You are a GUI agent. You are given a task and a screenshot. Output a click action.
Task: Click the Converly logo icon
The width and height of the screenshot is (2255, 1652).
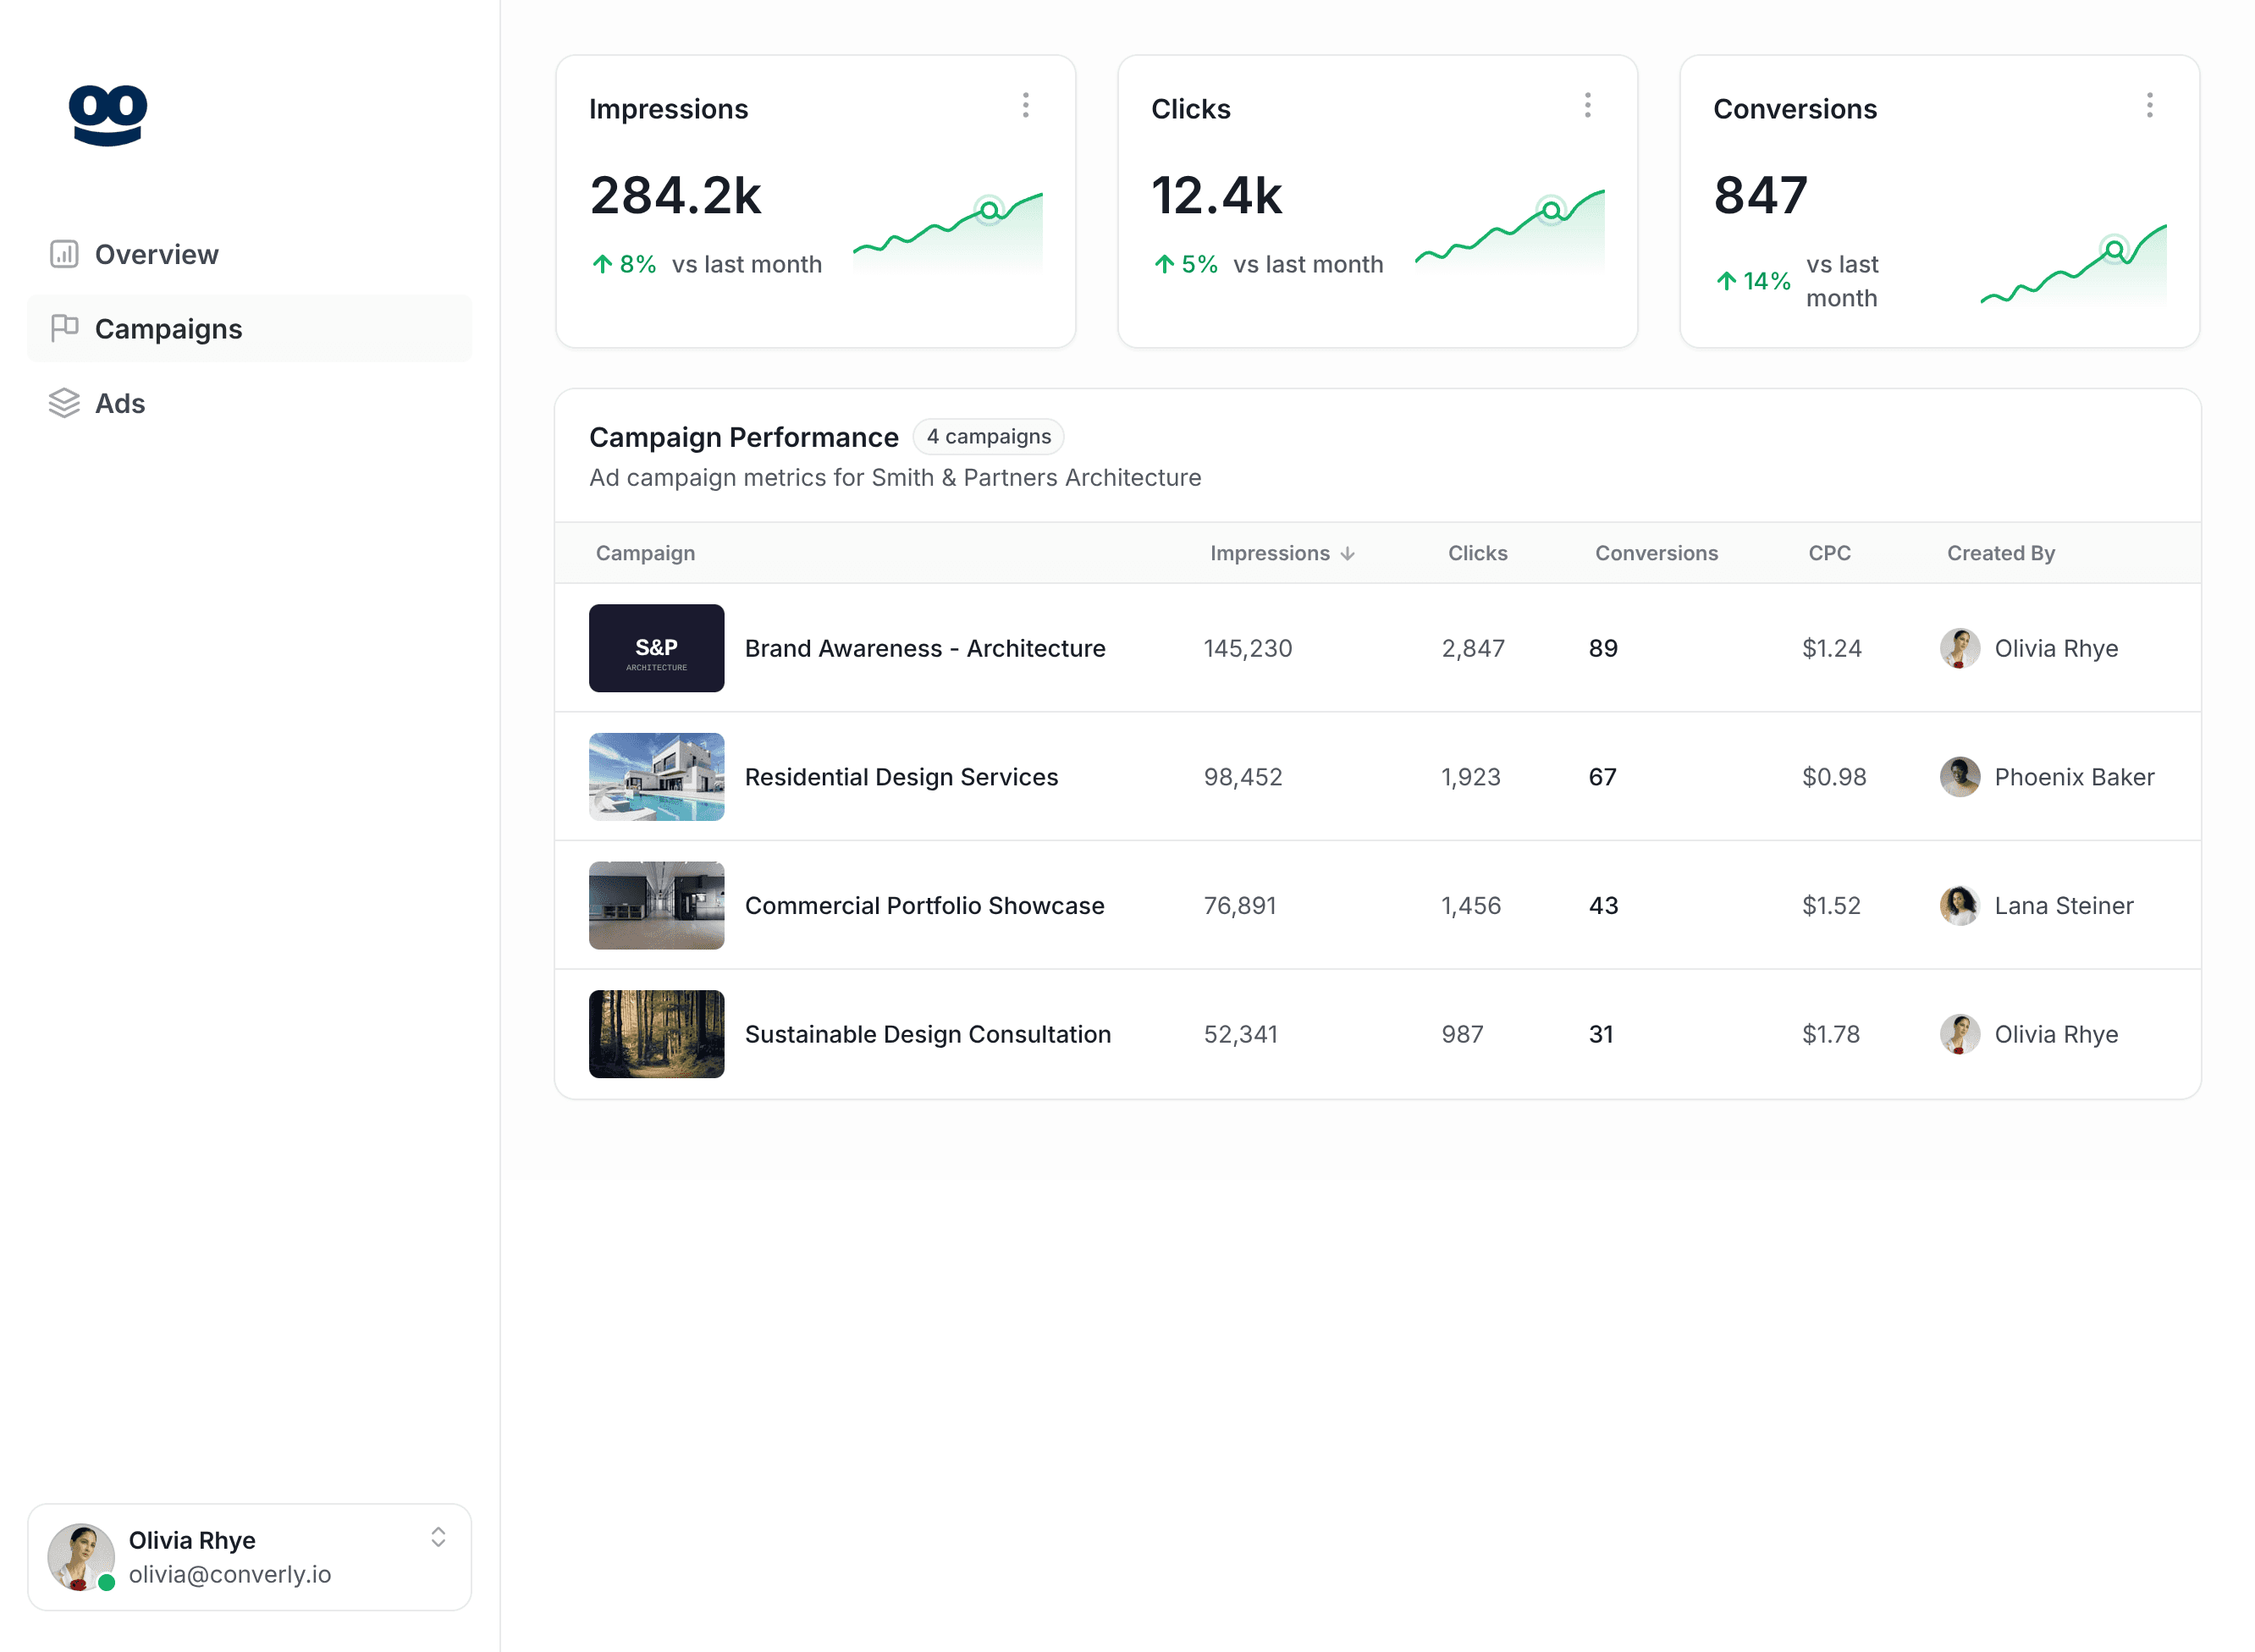(107, 114)
